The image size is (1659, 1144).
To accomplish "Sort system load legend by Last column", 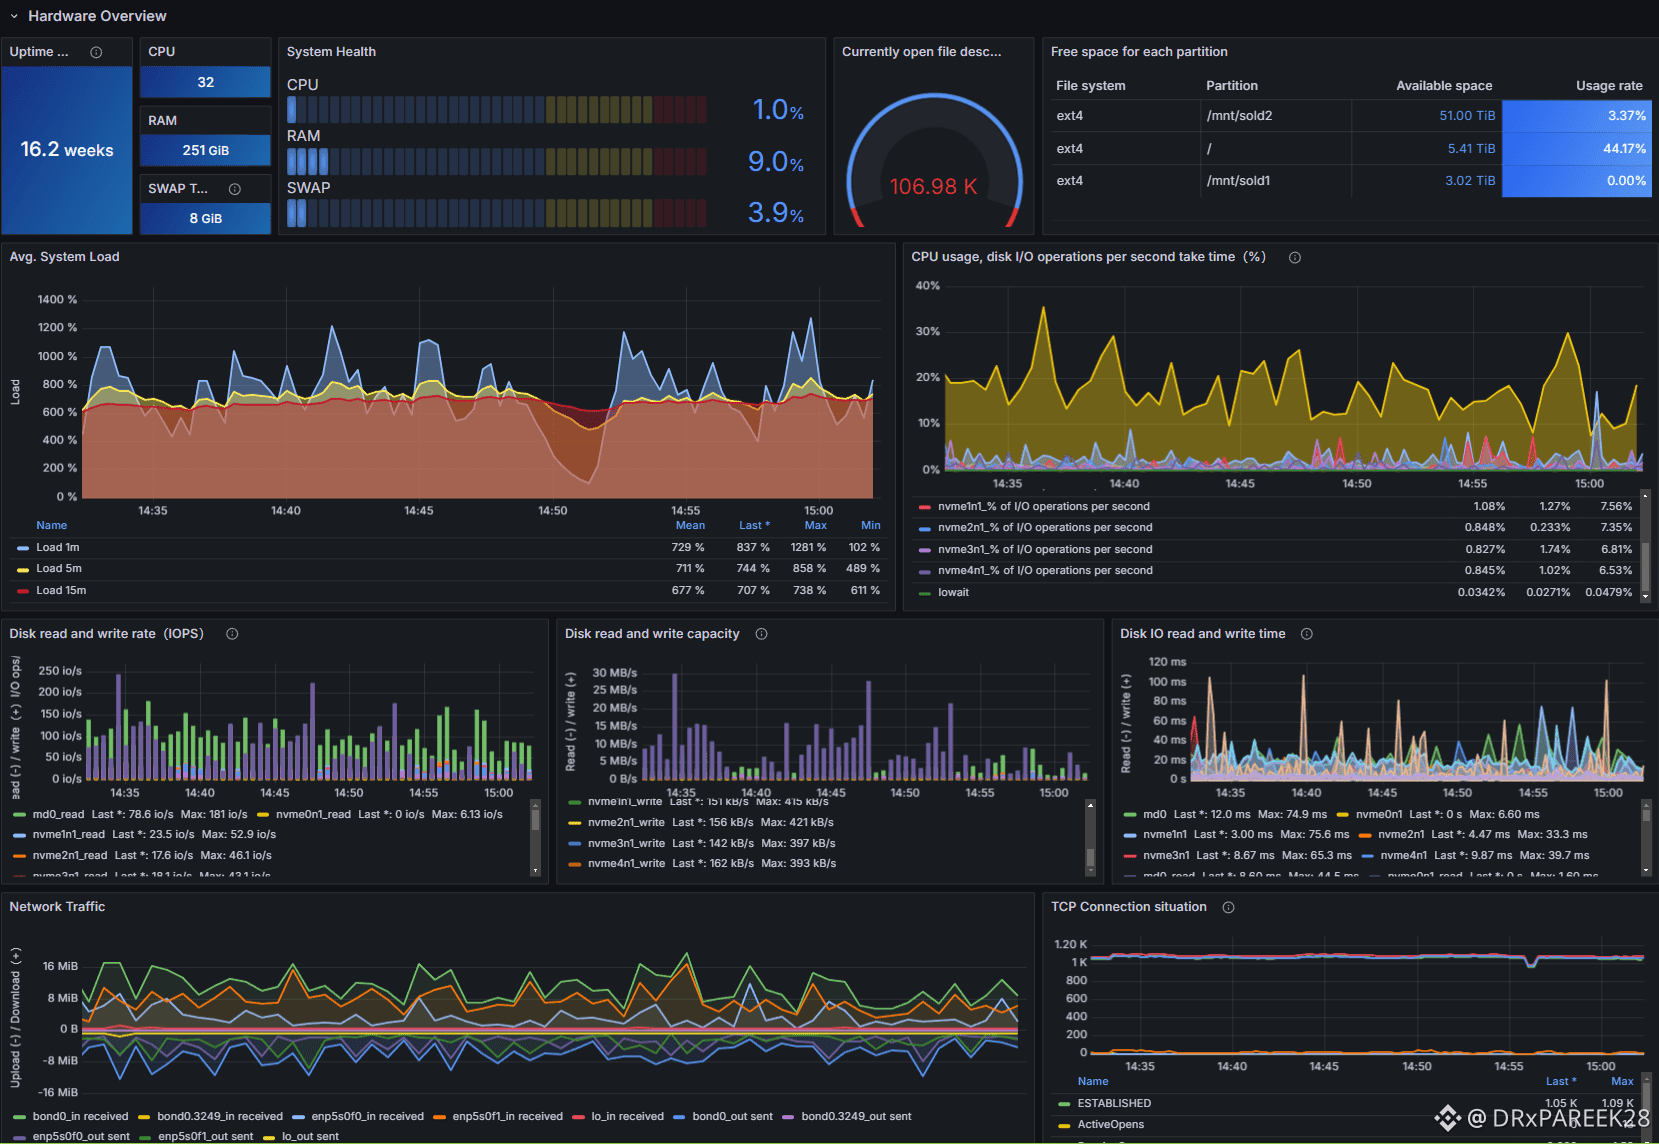I will (x=753, y=525).
